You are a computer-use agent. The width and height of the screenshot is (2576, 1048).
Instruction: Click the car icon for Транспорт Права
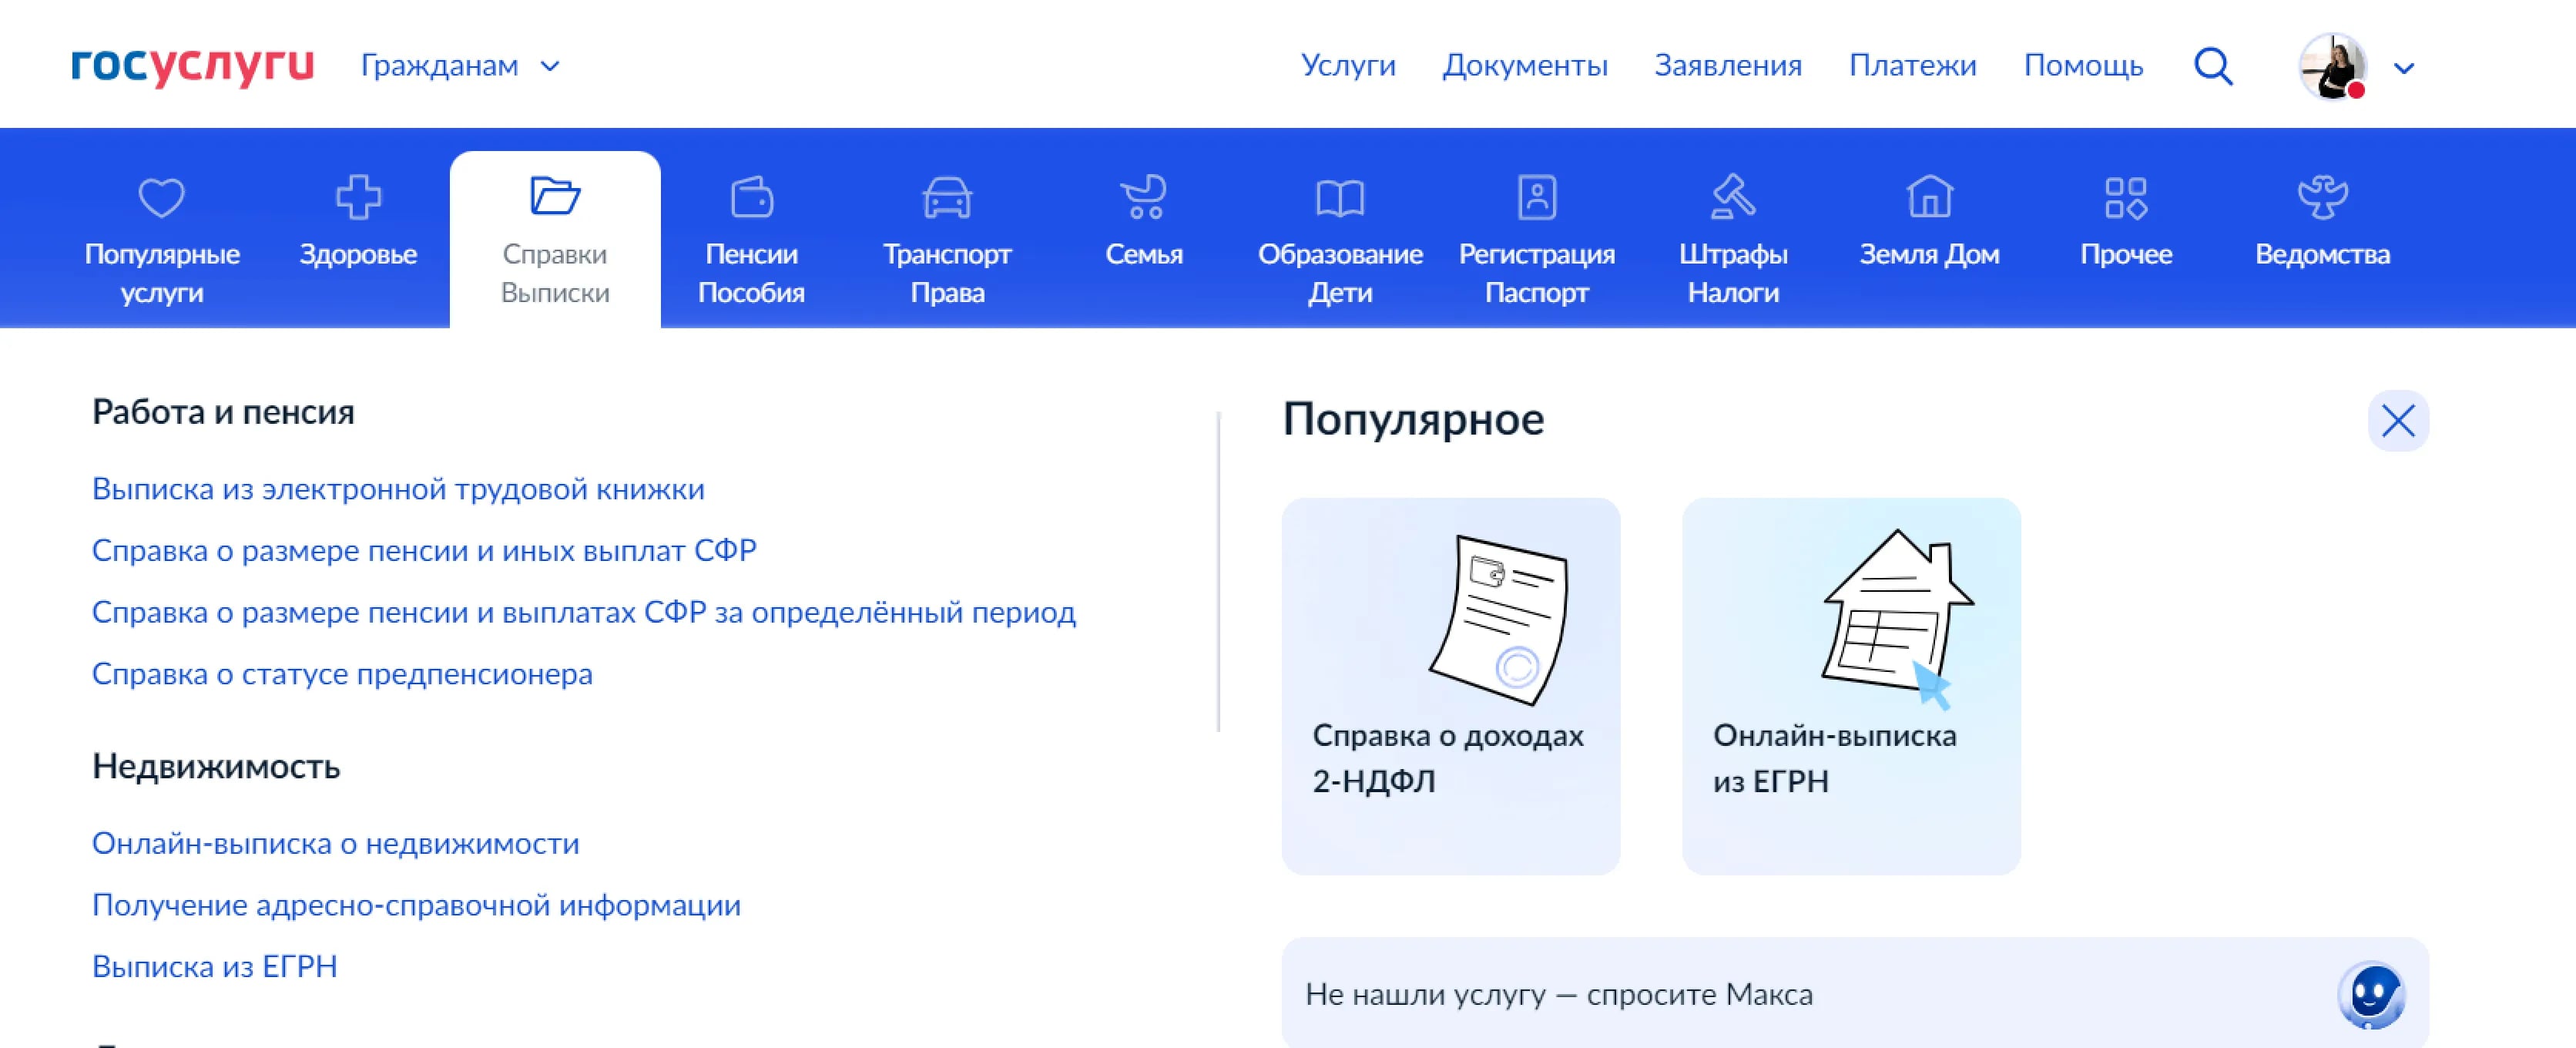click(x=947, y=197)
